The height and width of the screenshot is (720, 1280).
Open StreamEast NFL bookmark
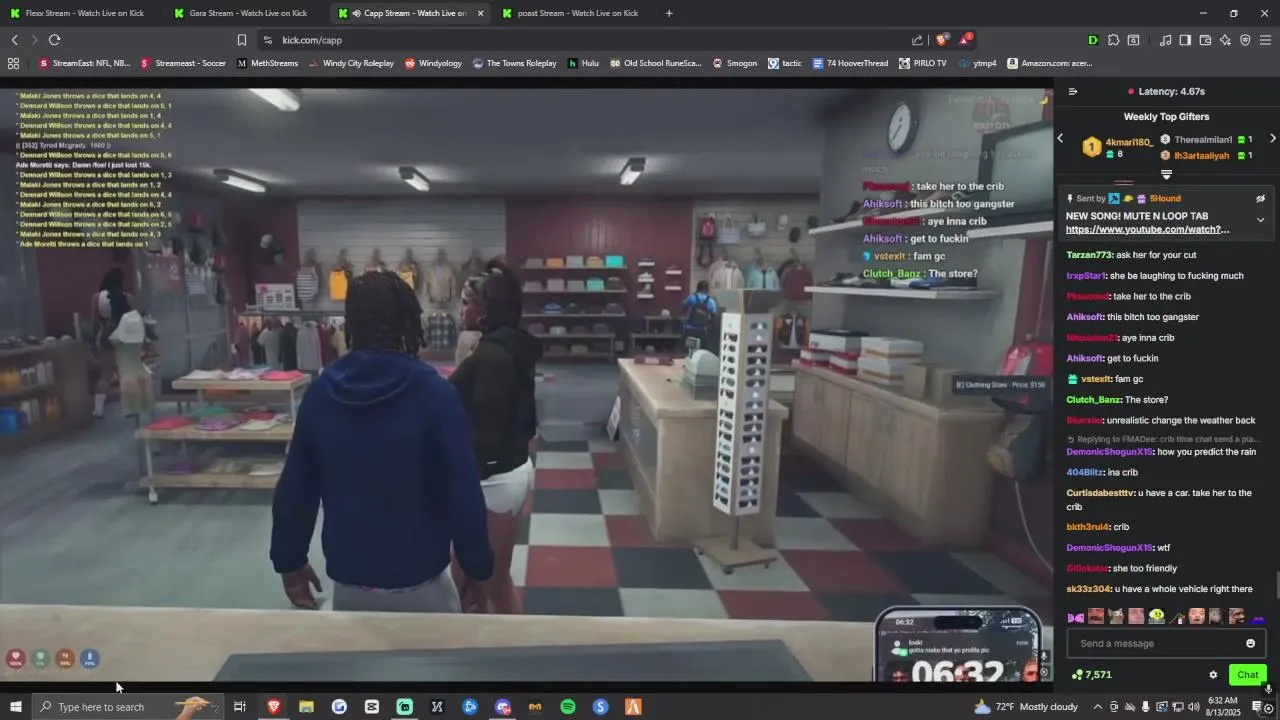pyautogui.click(x=84, y=63)
